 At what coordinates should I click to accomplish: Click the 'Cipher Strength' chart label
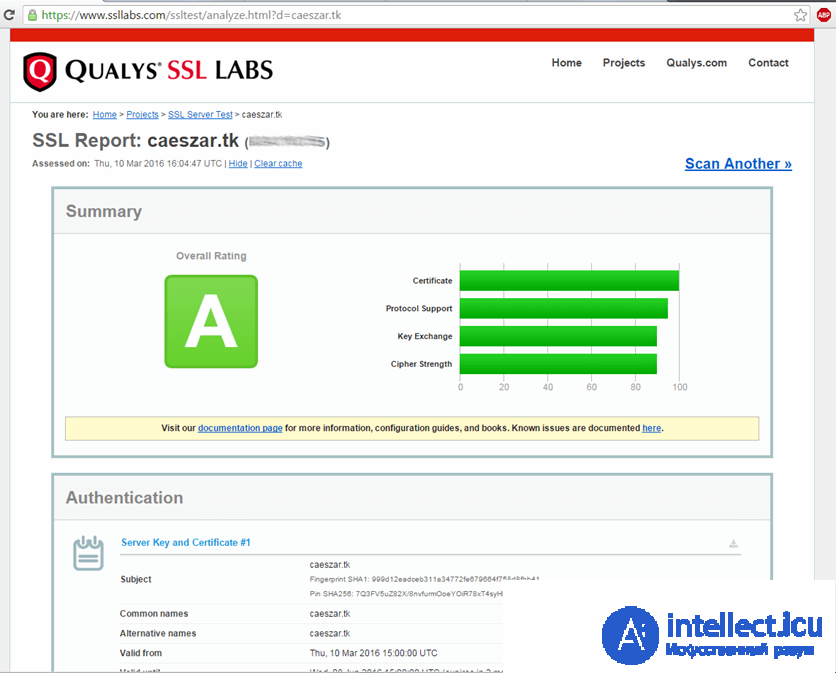point(421,364)
